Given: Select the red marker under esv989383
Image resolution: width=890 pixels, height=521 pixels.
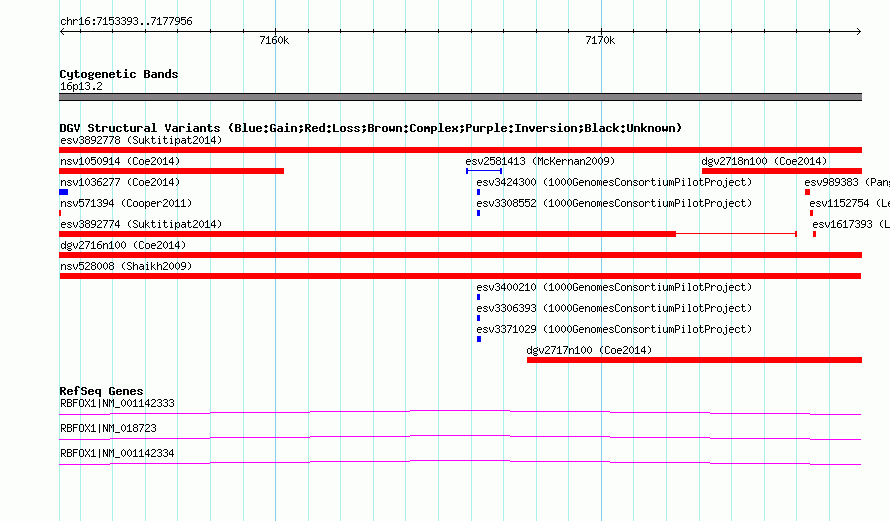Looking at the screenshot, I should (x=807, y=192).
